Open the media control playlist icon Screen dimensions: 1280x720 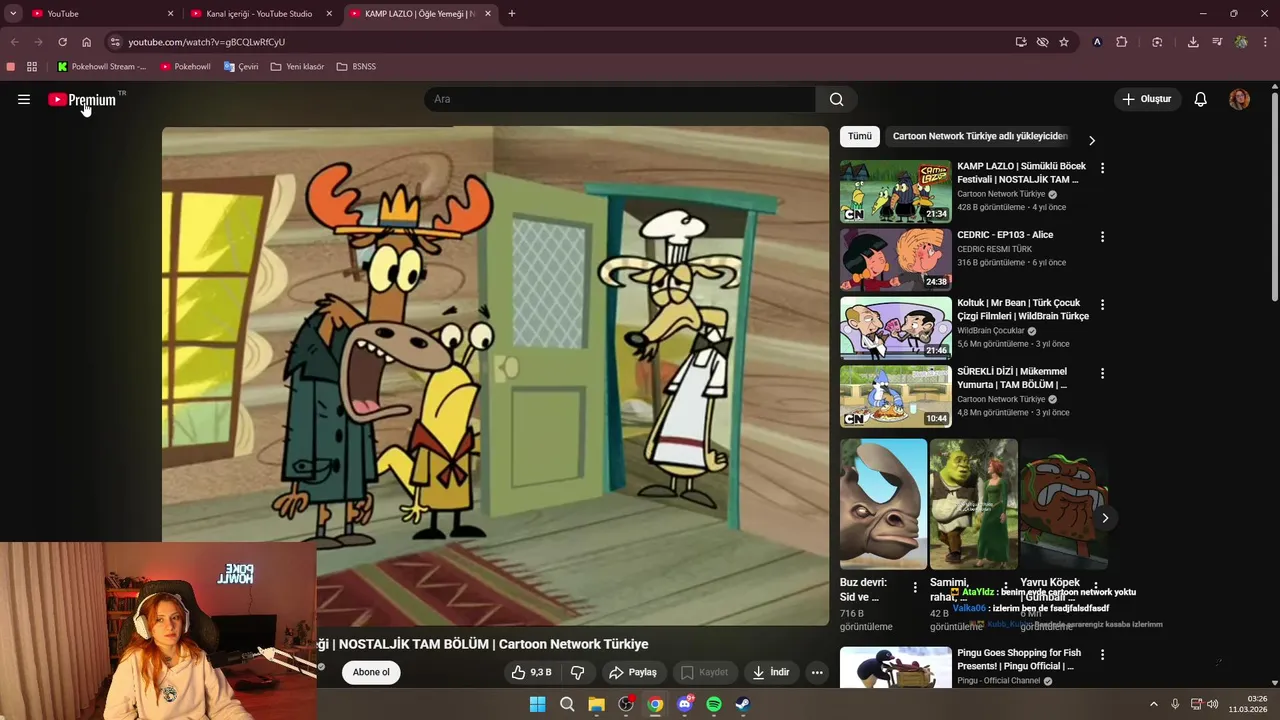pos(1217,42)
